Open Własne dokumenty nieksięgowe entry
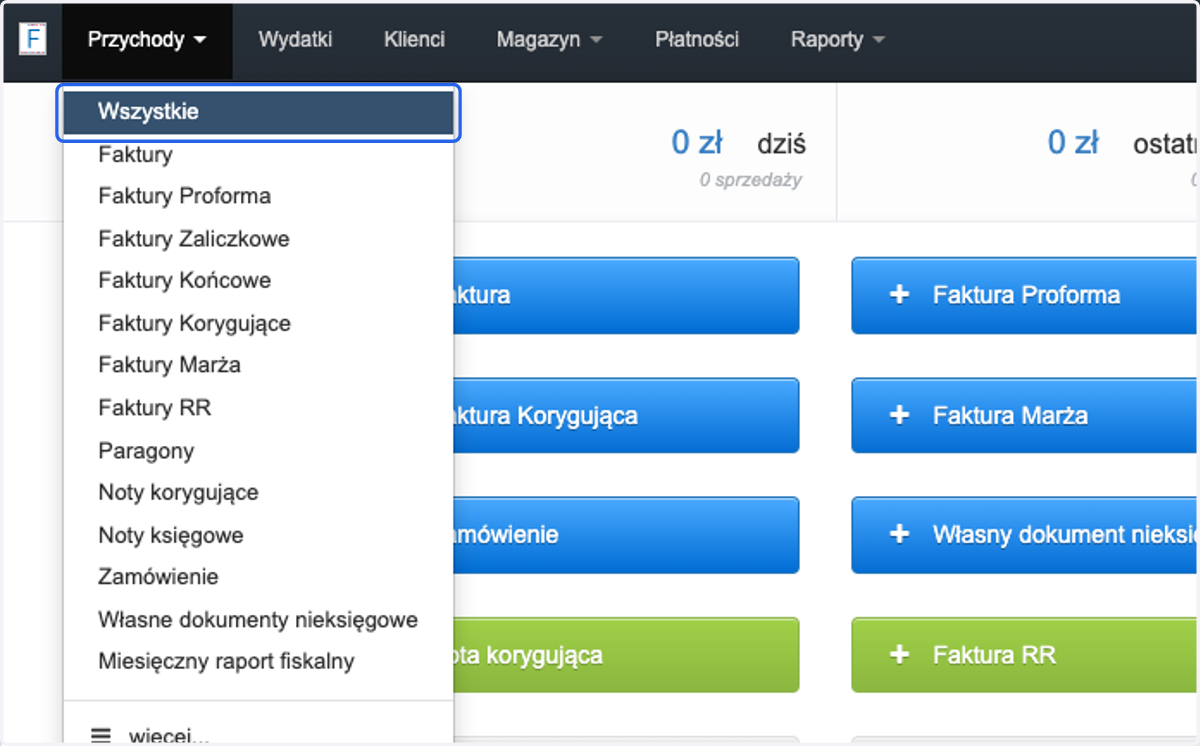This screenshot has height=746, width=1200. pyautogui.click(x=258, y=620)
